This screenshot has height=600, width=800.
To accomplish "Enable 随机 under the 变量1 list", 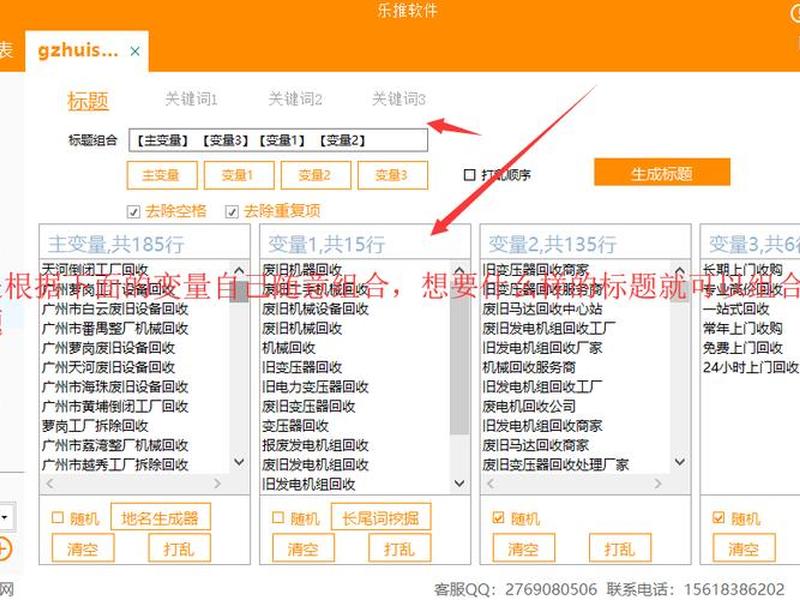I will pos(278,518).
